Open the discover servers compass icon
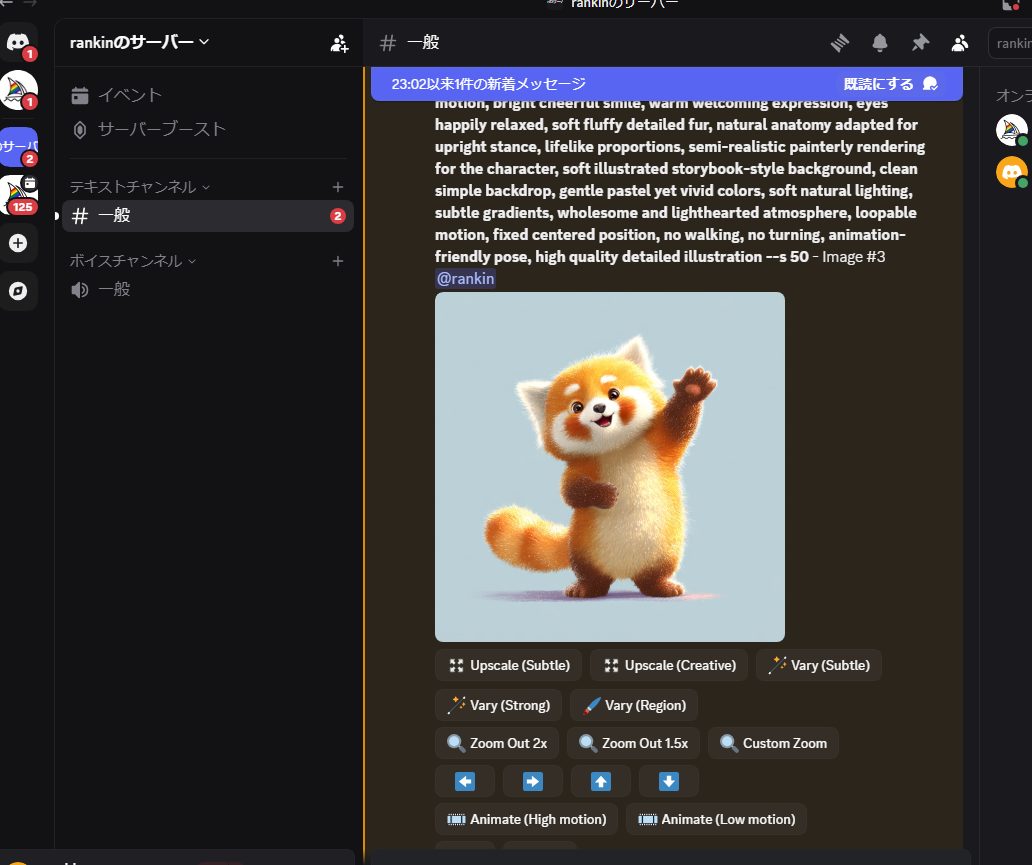This screenshot has height=865, width=1032. click(18, 291)
